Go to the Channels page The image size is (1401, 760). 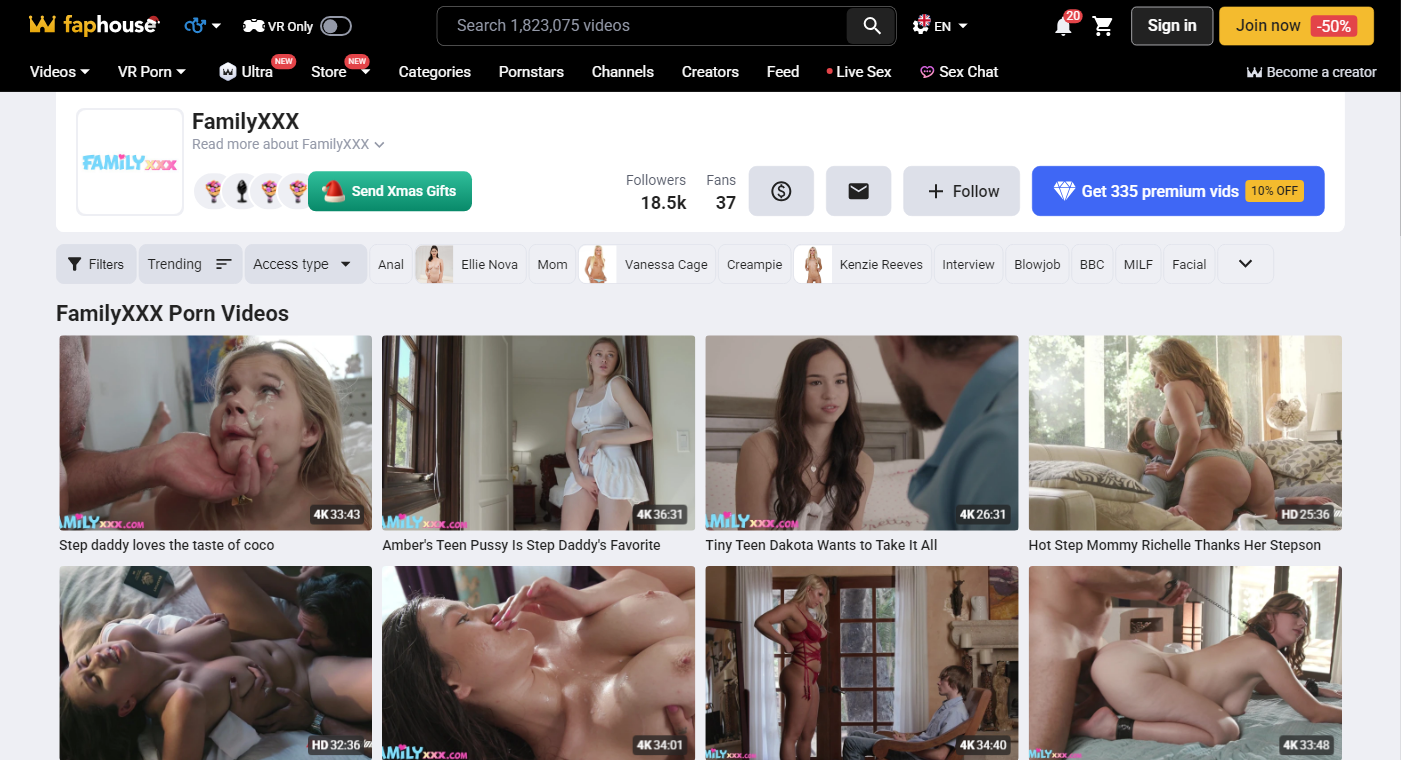tap(623, 72)
